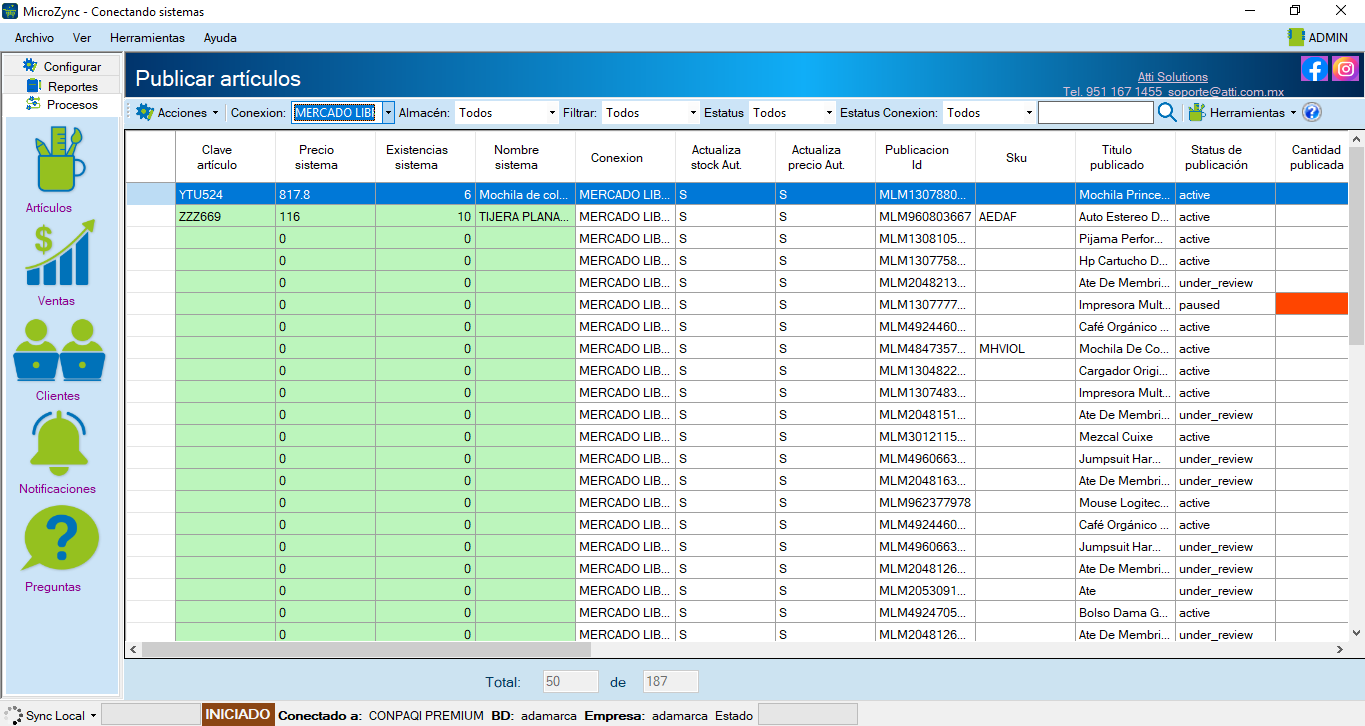Click the ADMIN user icon
1365x726 pixels.
coord(1296,37)
